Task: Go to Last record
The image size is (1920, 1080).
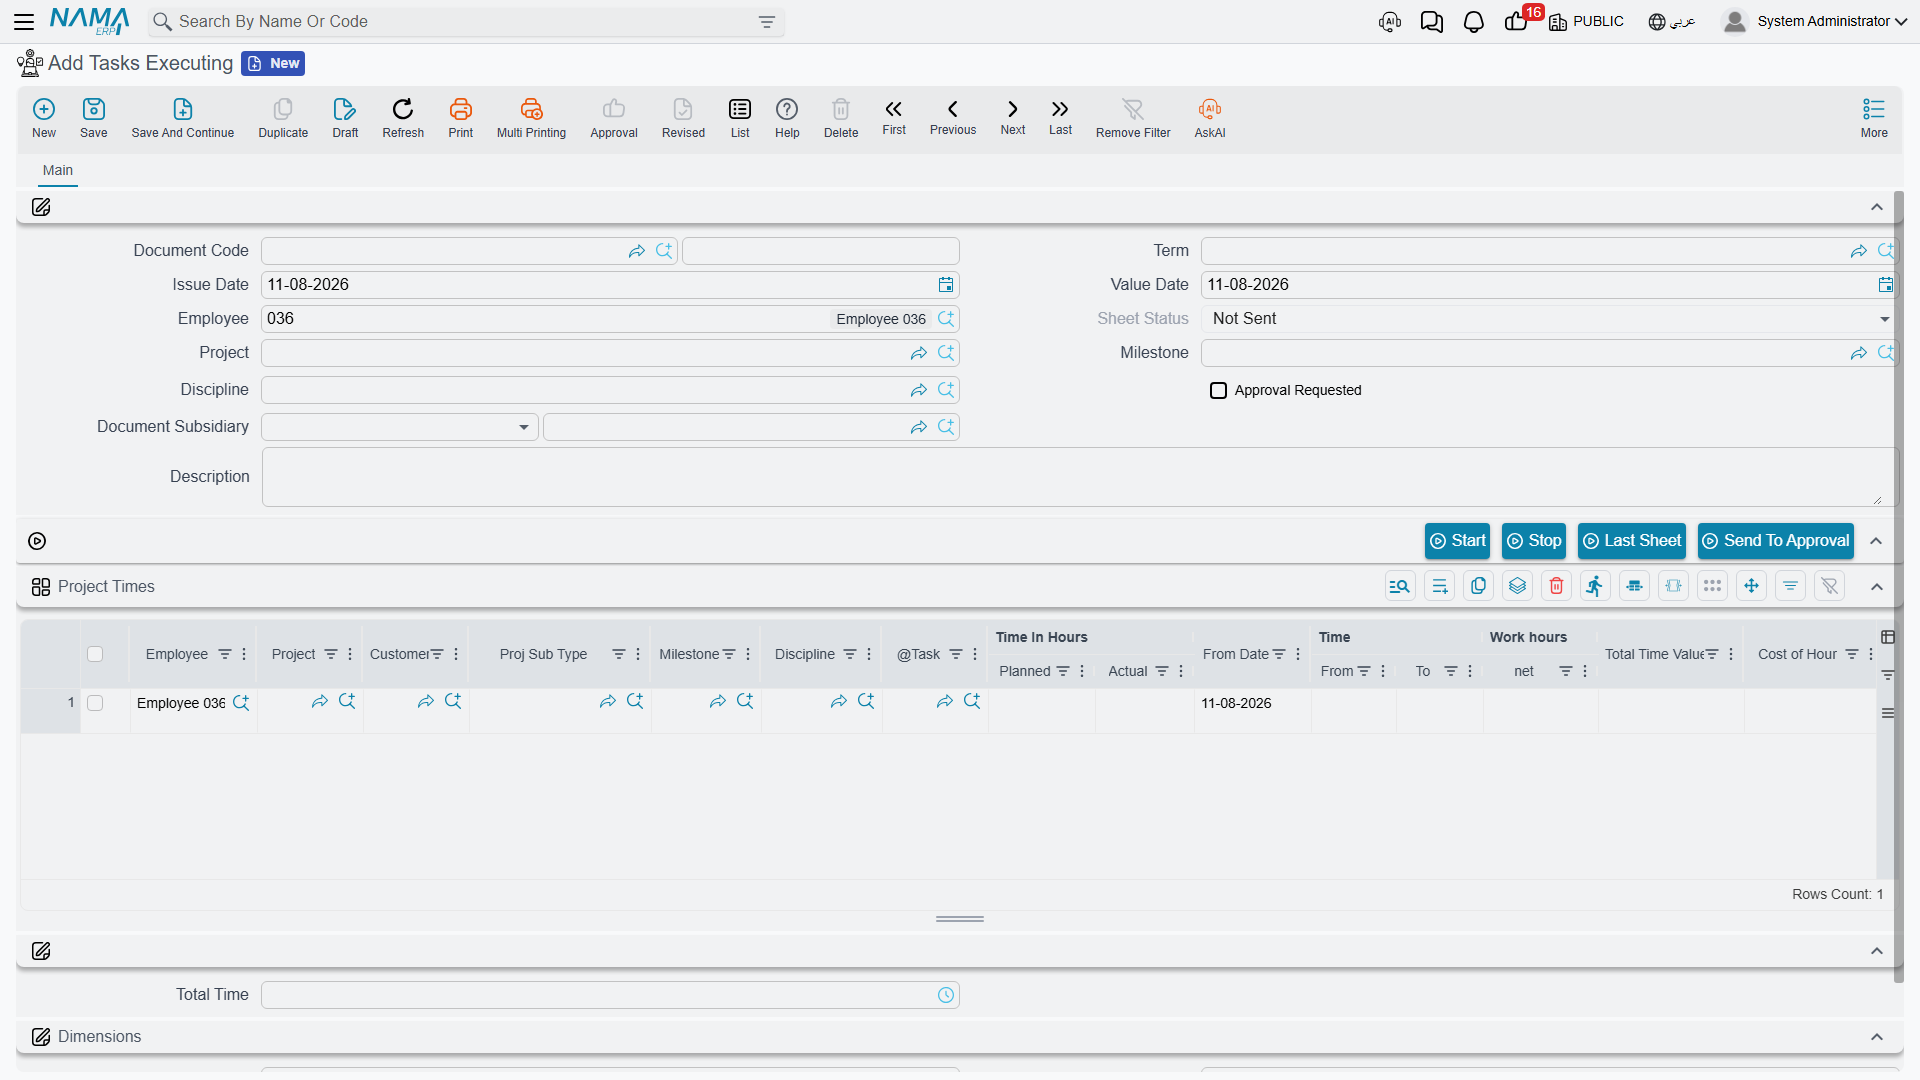Action: point(1060,109)
